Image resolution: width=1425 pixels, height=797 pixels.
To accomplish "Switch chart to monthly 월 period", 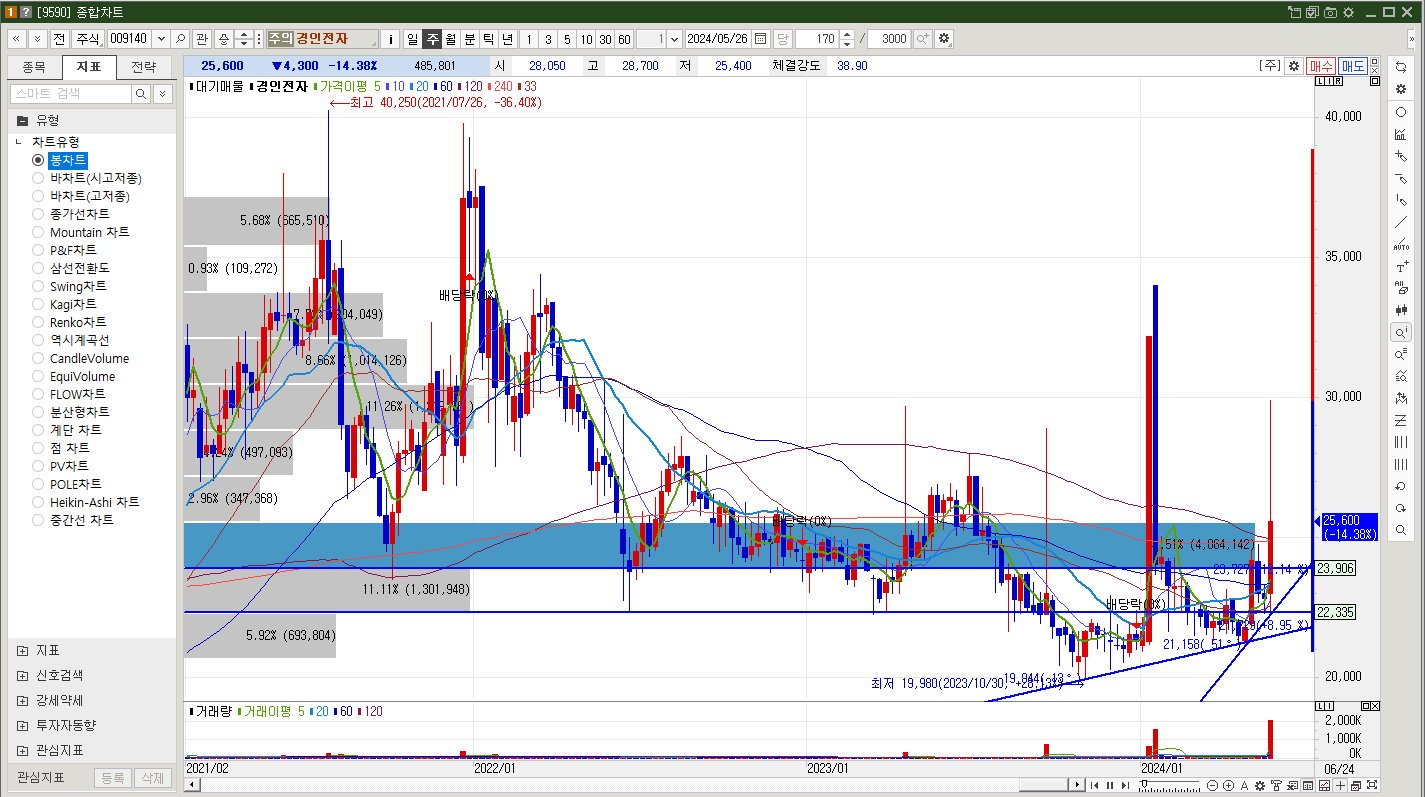I will (450, 39).
